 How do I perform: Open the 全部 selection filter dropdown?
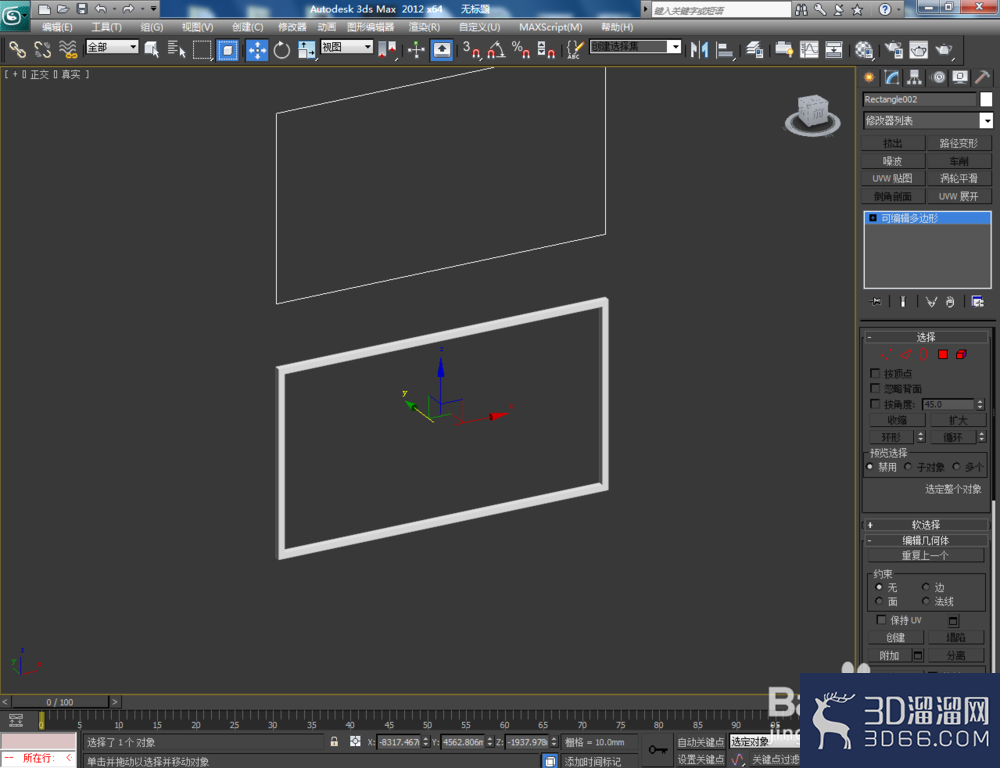pos(133,47)
